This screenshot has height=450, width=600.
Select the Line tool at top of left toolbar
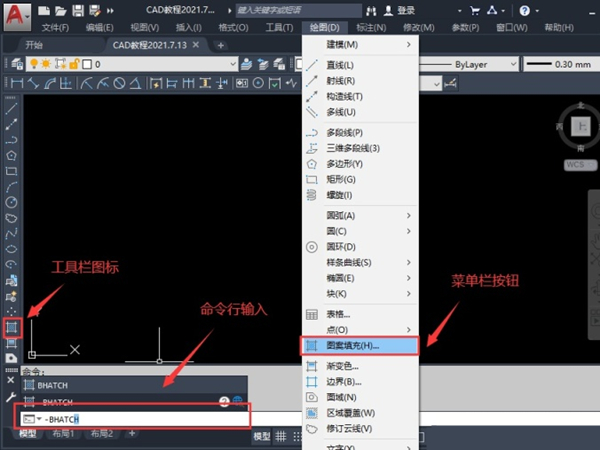pos(12,109)
